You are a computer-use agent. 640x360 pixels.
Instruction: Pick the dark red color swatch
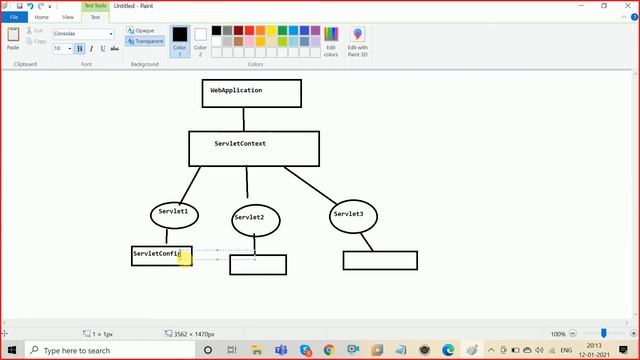[238, 30]
